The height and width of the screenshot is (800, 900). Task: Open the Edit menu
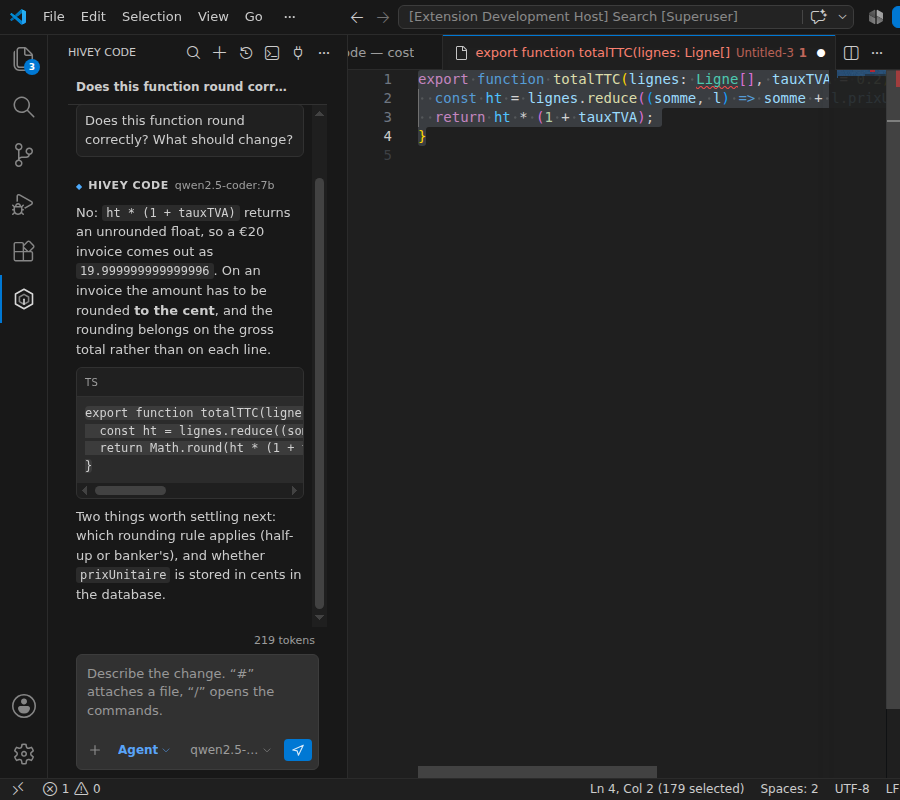pyautogui.click(x=93, y=17)
